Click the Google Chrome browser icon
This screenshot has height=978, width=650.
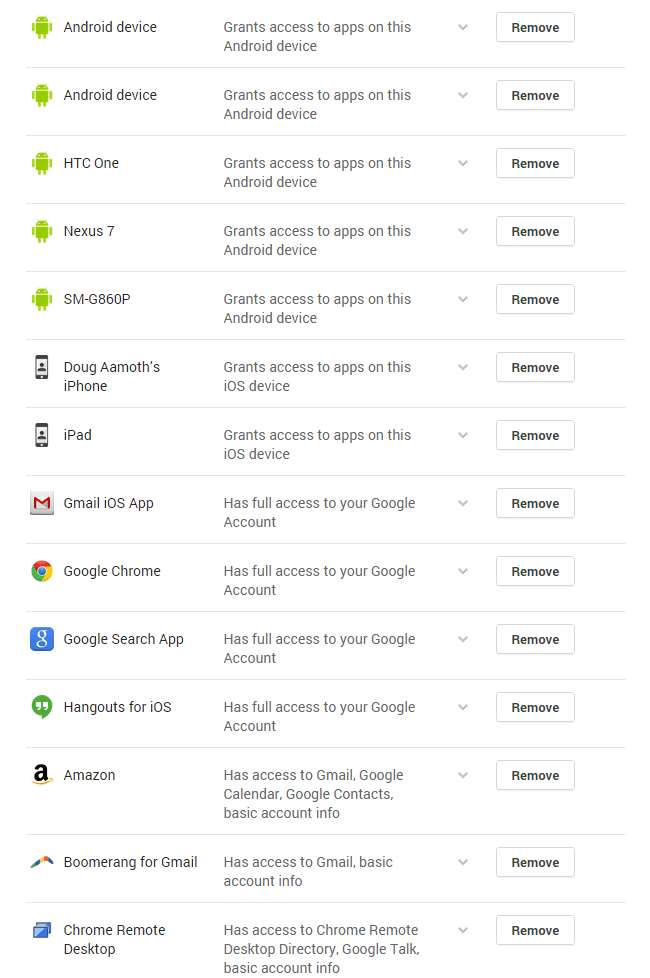click(41, 571)
